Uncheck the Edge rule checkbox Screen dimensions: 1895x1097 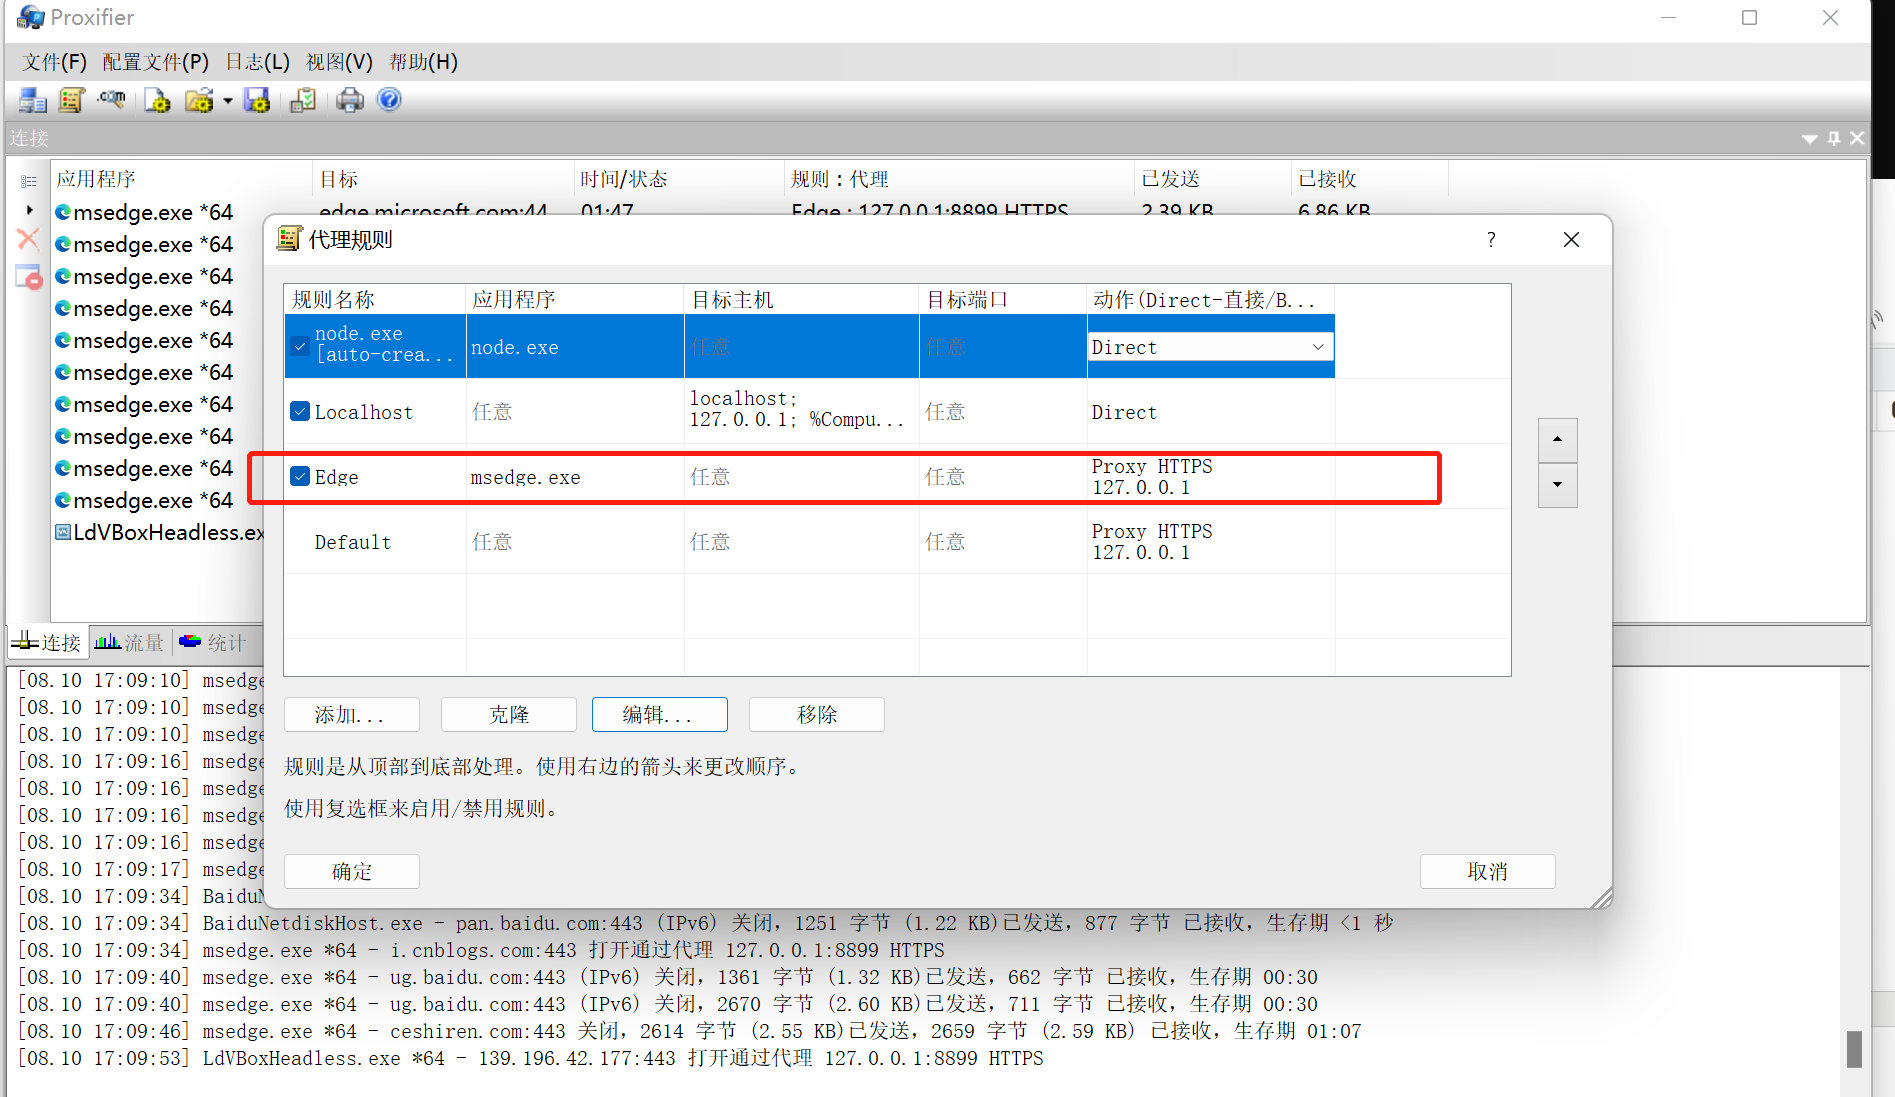300,477
